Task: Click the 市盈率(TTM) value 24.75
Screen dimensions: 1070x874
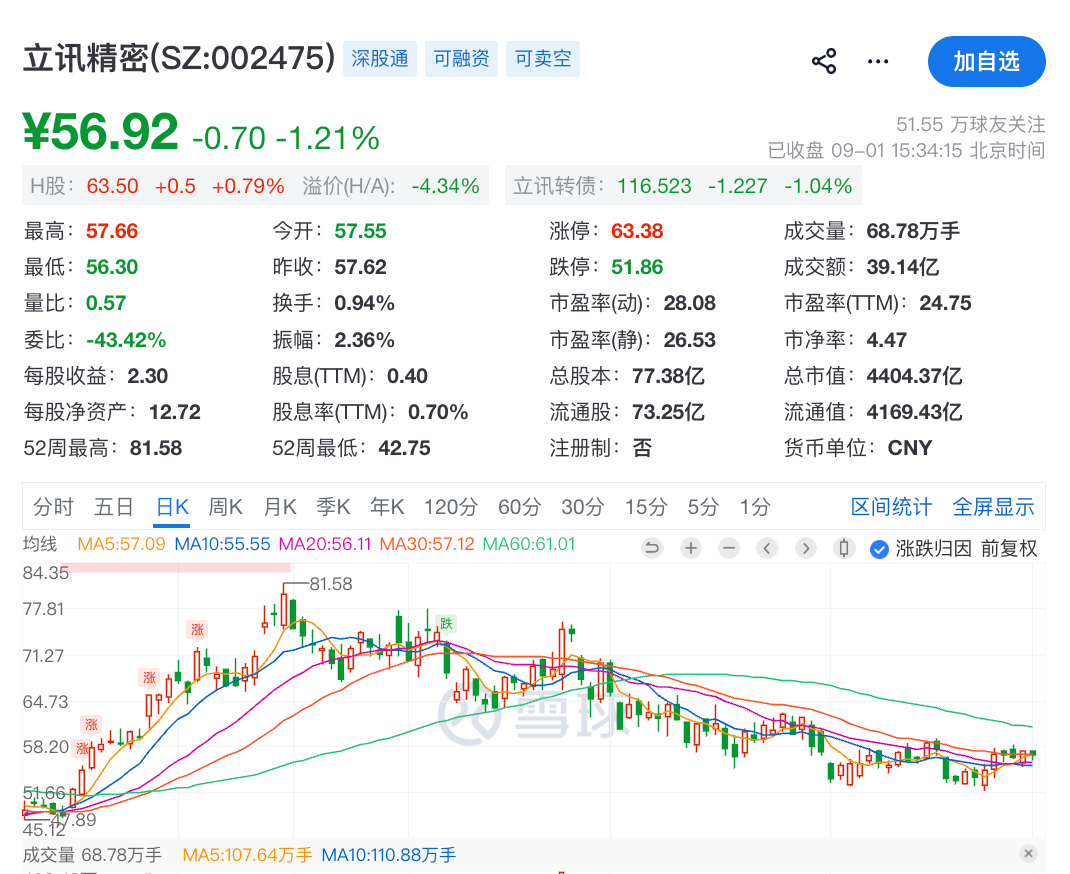Action: tap(946, 303)
